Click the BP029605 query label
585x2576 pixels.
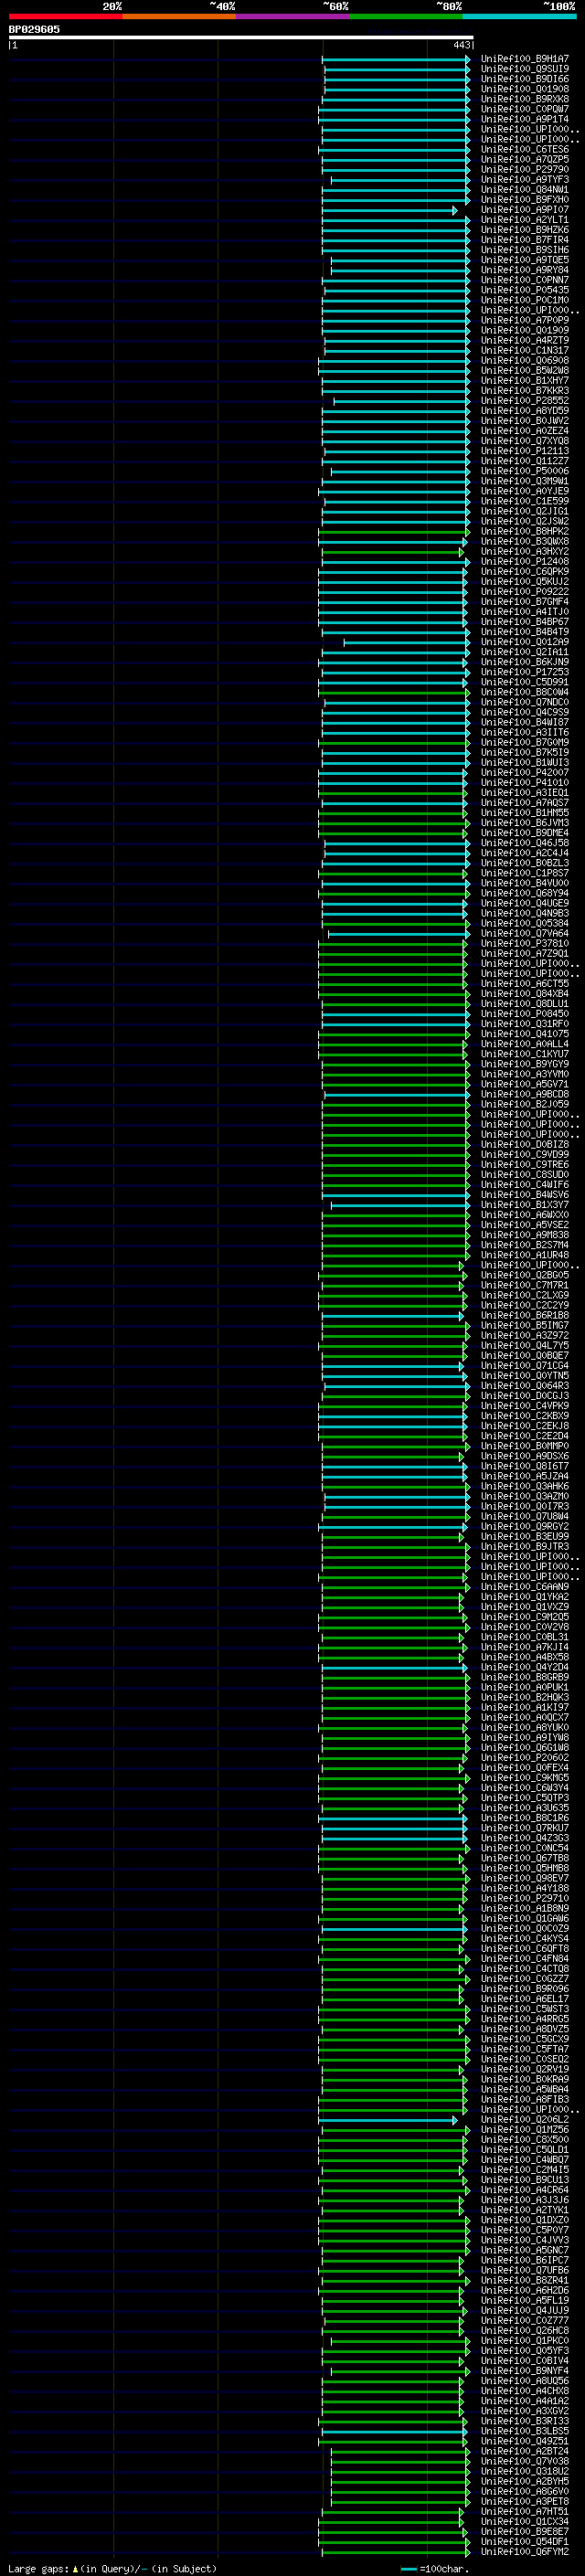34,30
